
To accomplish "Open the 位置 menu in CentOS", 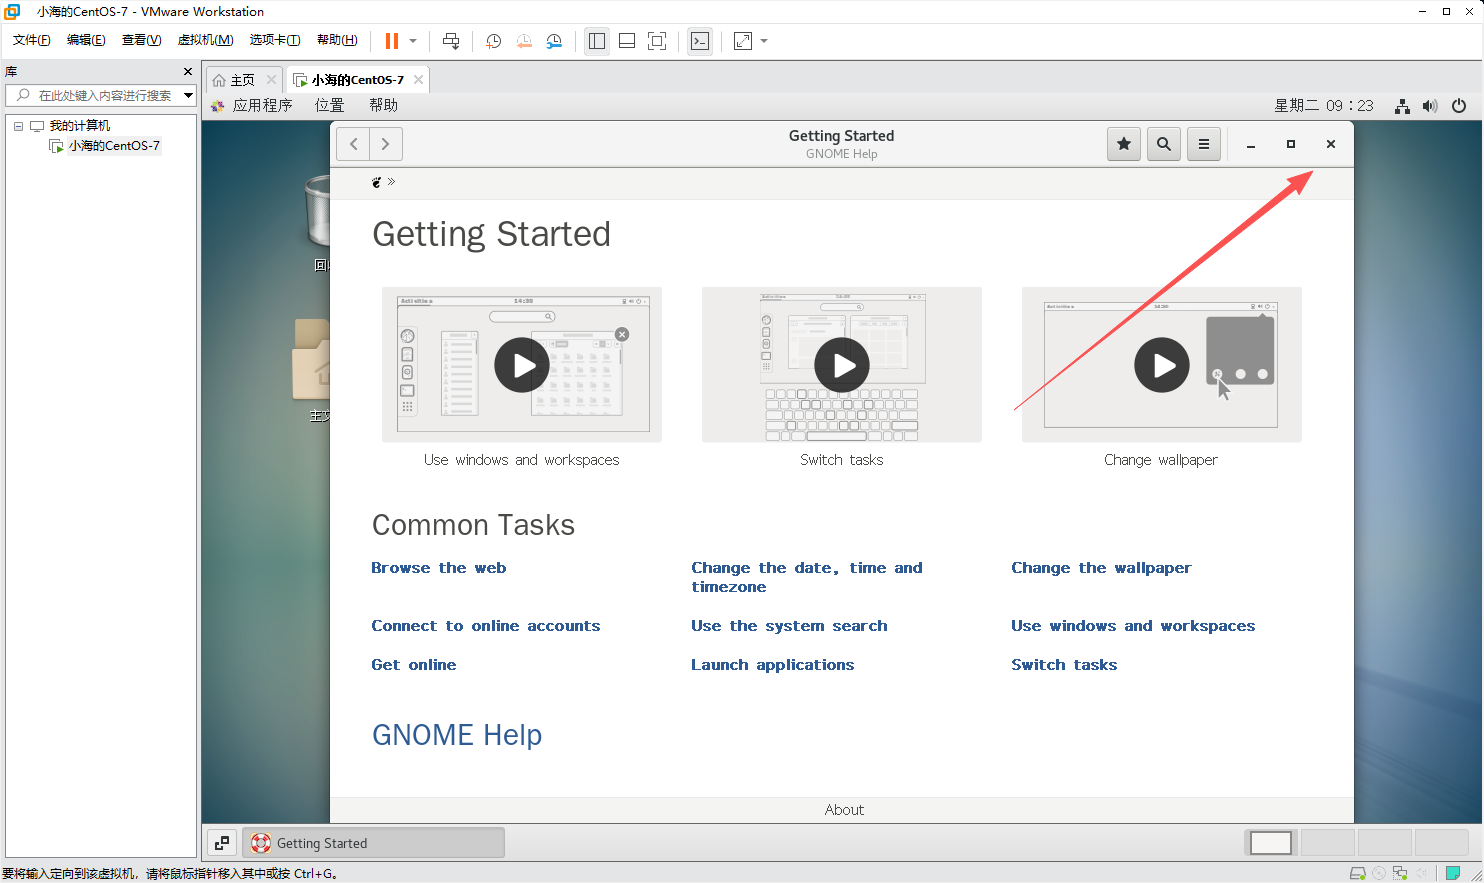I will [329, 105].
